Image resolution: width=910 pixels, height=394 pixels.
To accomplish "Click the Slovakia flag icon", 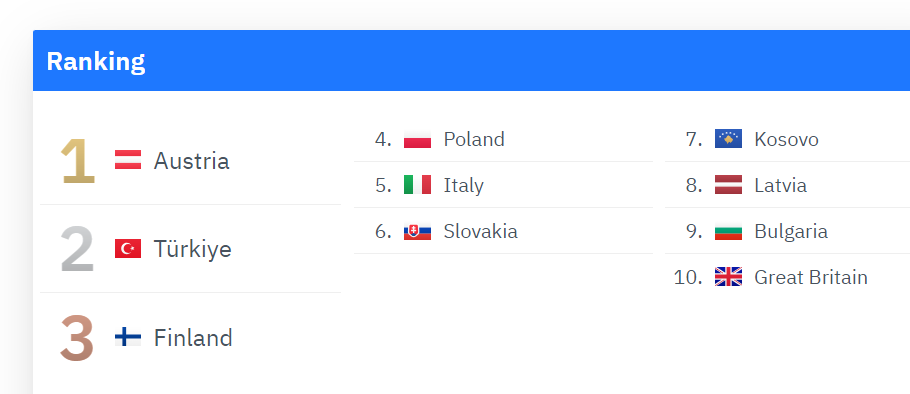I will pos(417,231).
